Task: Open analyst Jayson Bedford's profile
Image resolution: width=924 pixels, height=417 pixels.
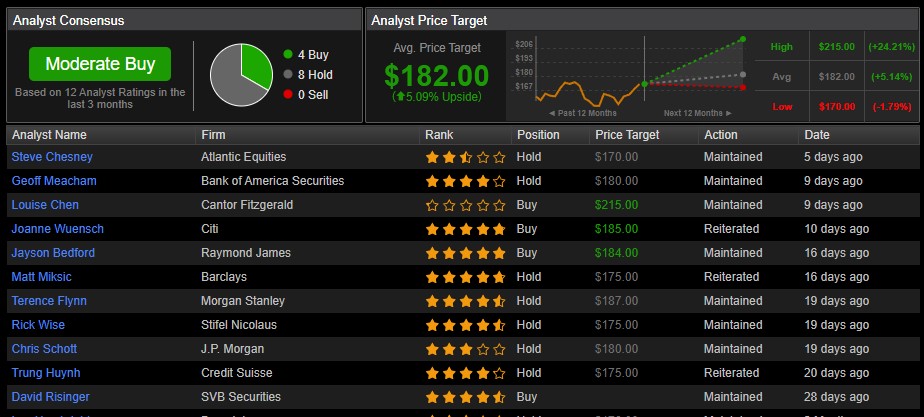Action: click(x=53, y=253)
